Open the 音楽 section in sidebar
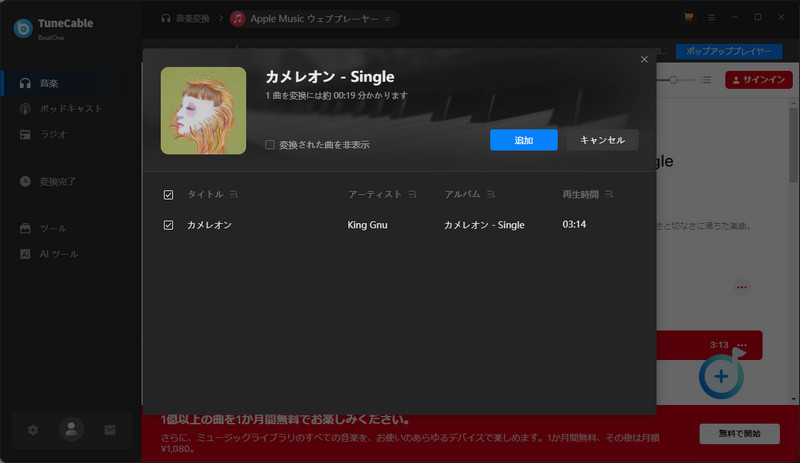800x463 pixels. [66, 83]
